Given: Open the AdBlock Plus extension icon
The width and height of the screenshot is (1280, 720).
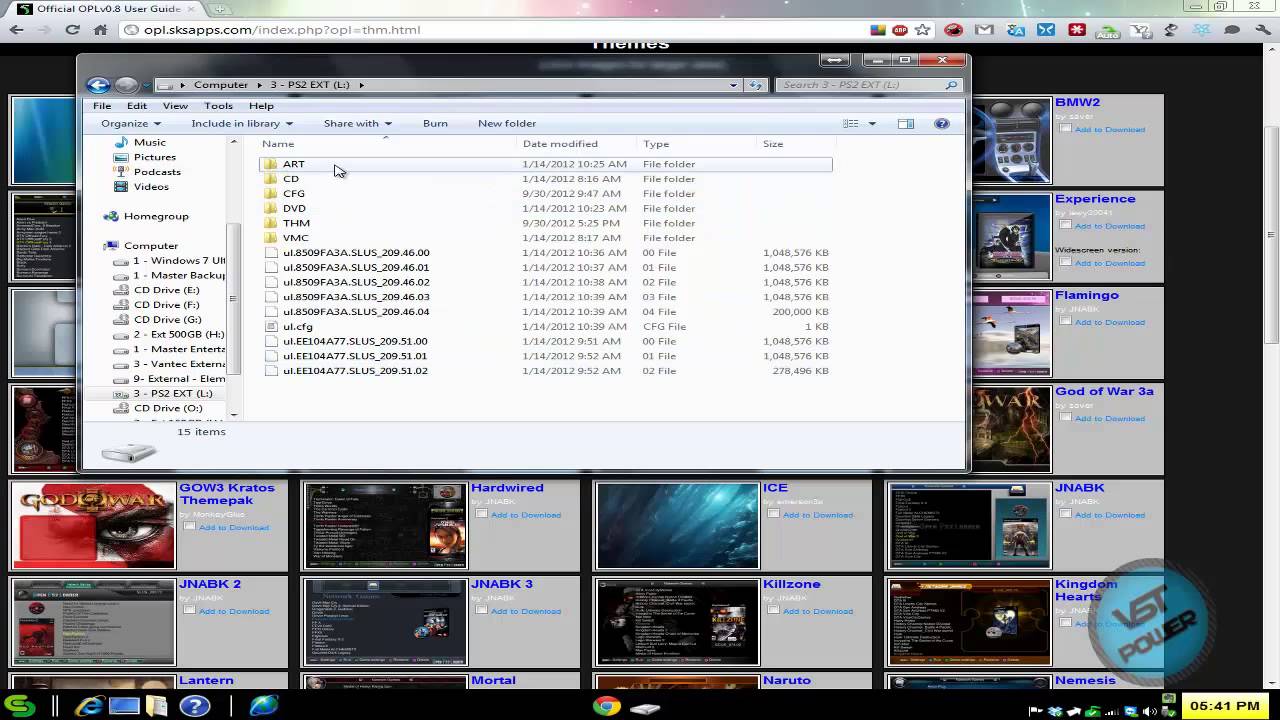Looking at the screenshot, I should click(899, 30).
